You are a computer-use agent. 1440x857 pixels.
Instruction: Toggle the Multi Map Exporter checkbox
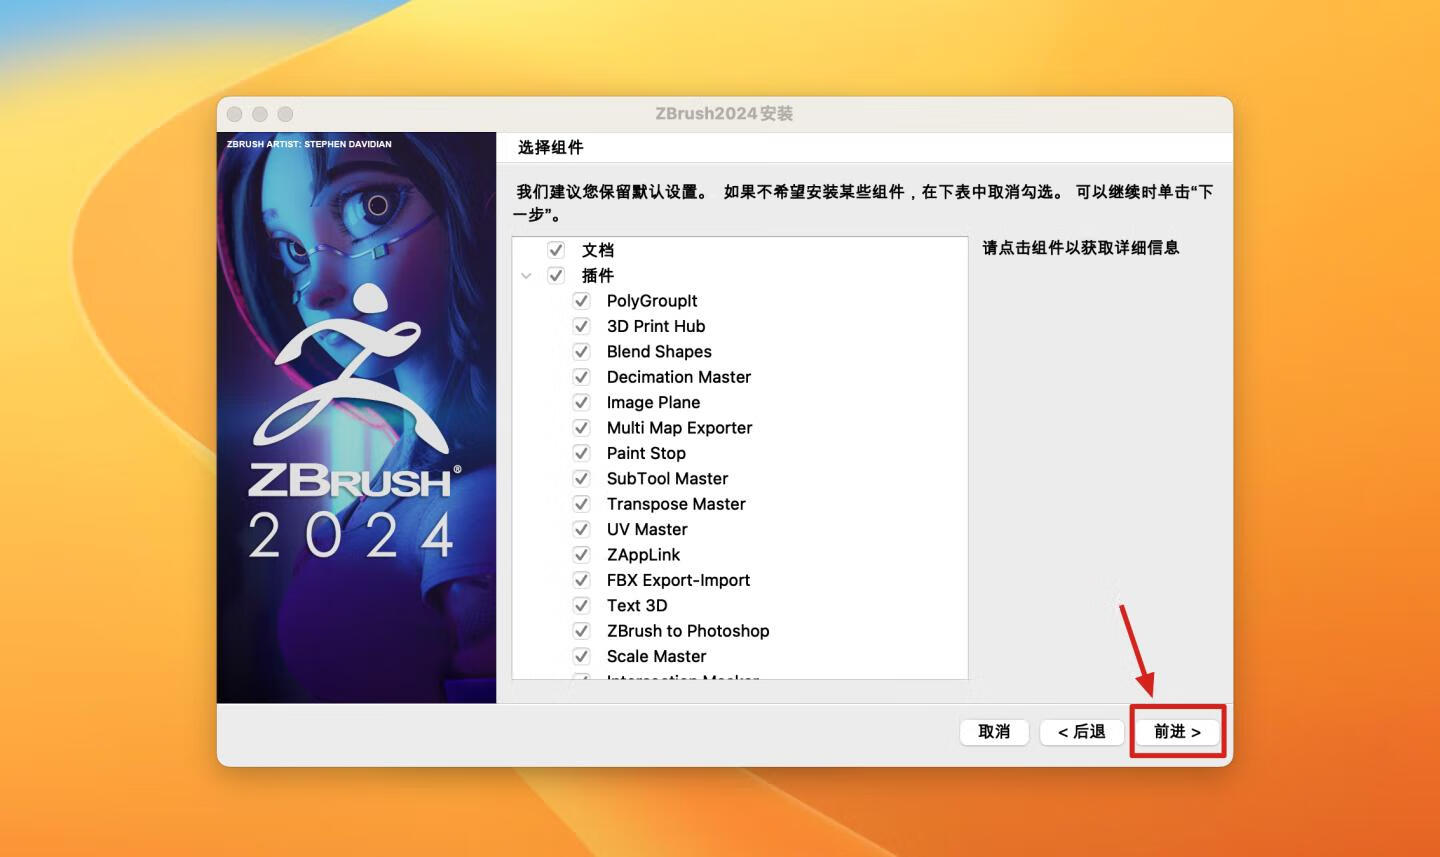[x=581, y=428]
